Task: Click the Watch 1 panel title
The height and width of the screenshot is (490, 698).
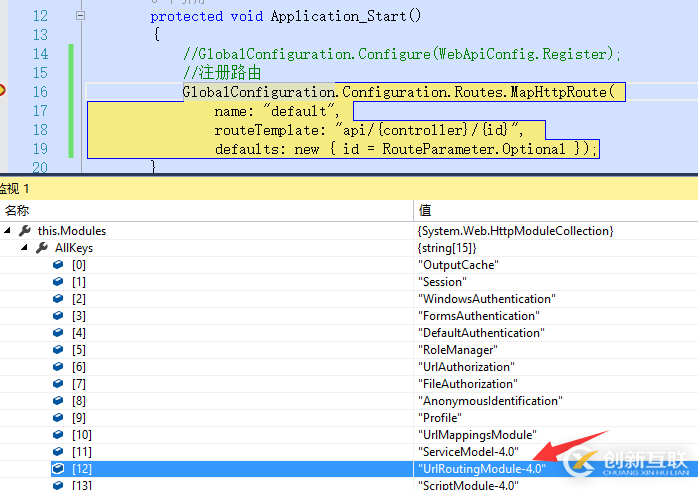Action: (x=14, y=189)
